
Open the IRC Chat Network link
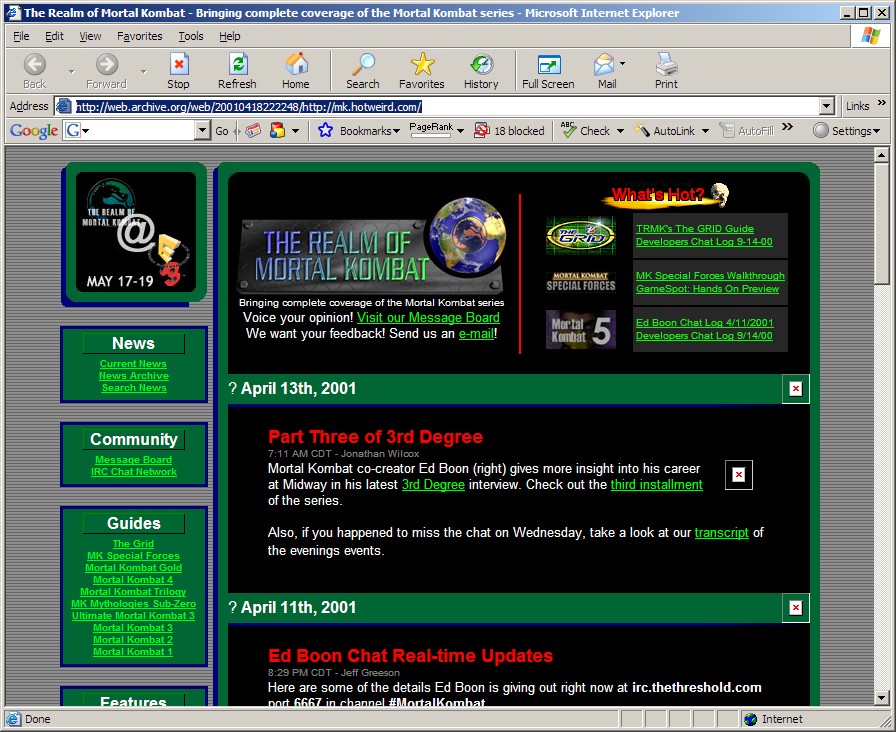coord(134,472)
